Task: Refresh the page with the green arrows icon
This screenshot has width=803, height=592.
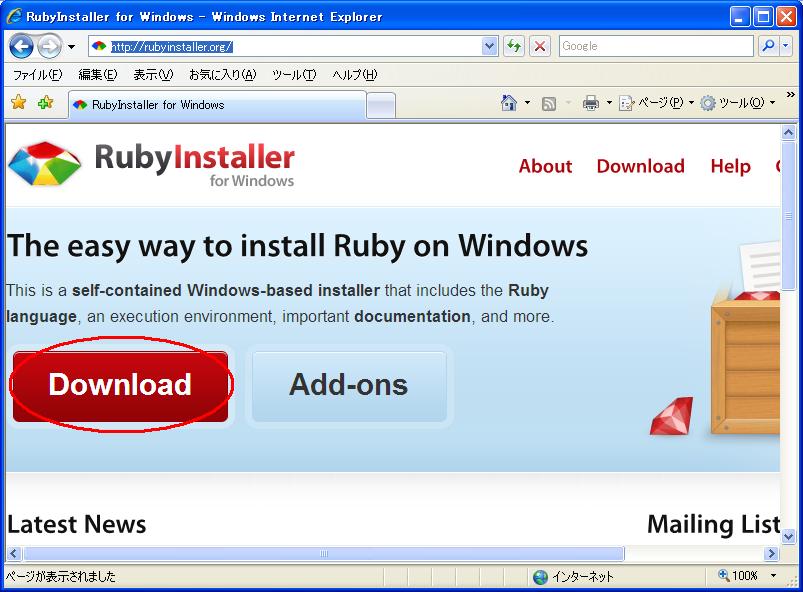Action: point(514,47)
